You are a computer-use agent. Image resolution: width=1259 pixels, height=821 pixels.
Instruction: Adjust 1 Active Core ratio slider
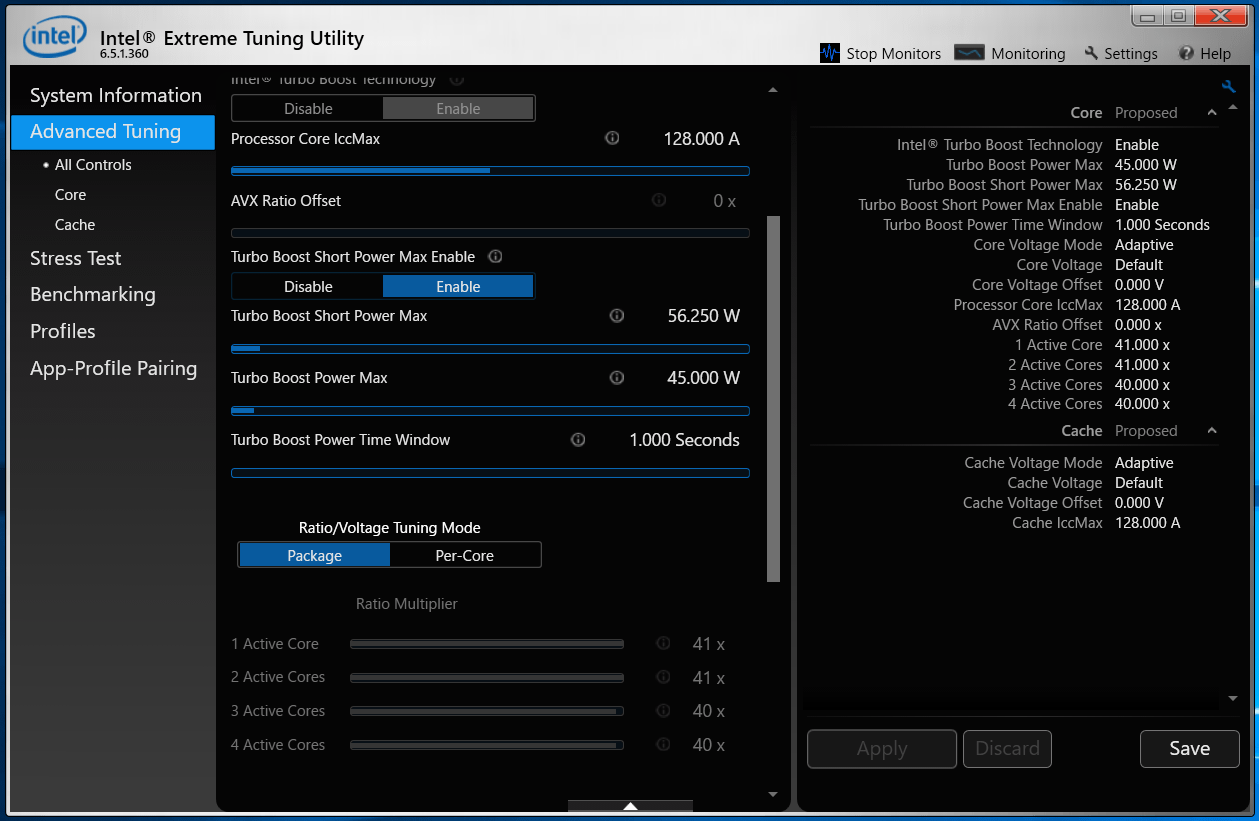pos(487,645)
